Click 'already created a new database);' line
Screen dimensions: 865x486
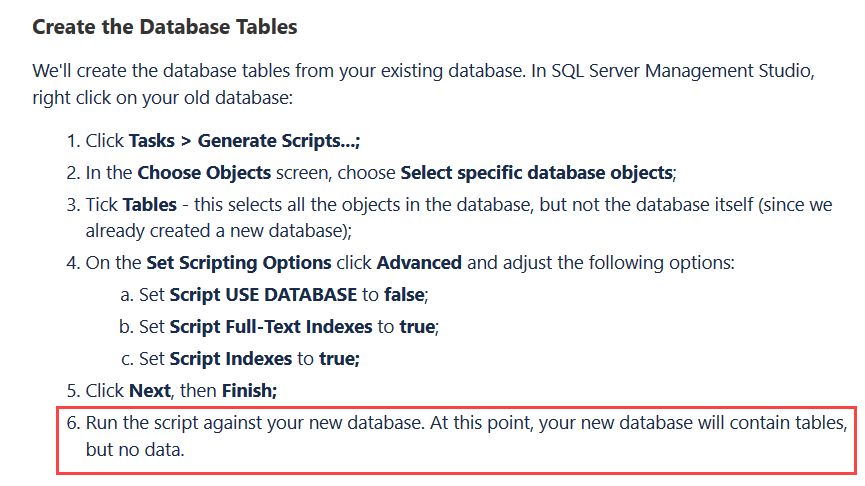(218, 231)
